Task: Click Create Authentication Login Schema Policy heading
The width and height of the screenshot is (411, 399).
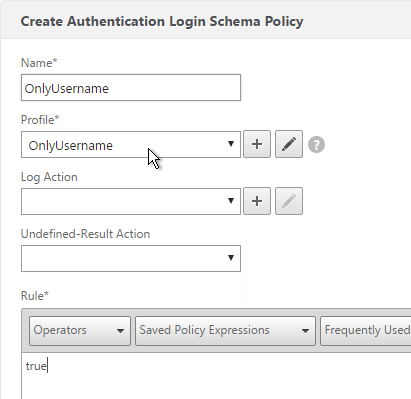Action: pos(162,21)
